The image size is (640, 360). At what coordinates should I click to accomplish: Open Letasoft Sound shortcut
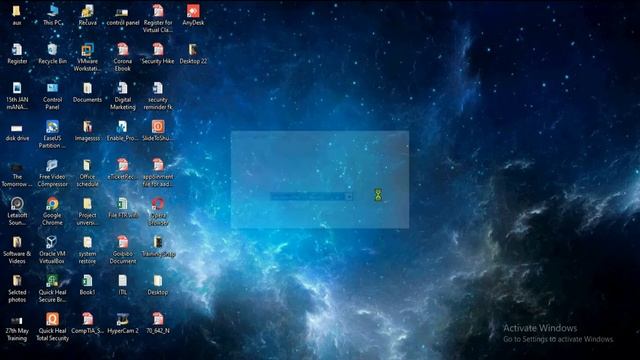point(17,211)
